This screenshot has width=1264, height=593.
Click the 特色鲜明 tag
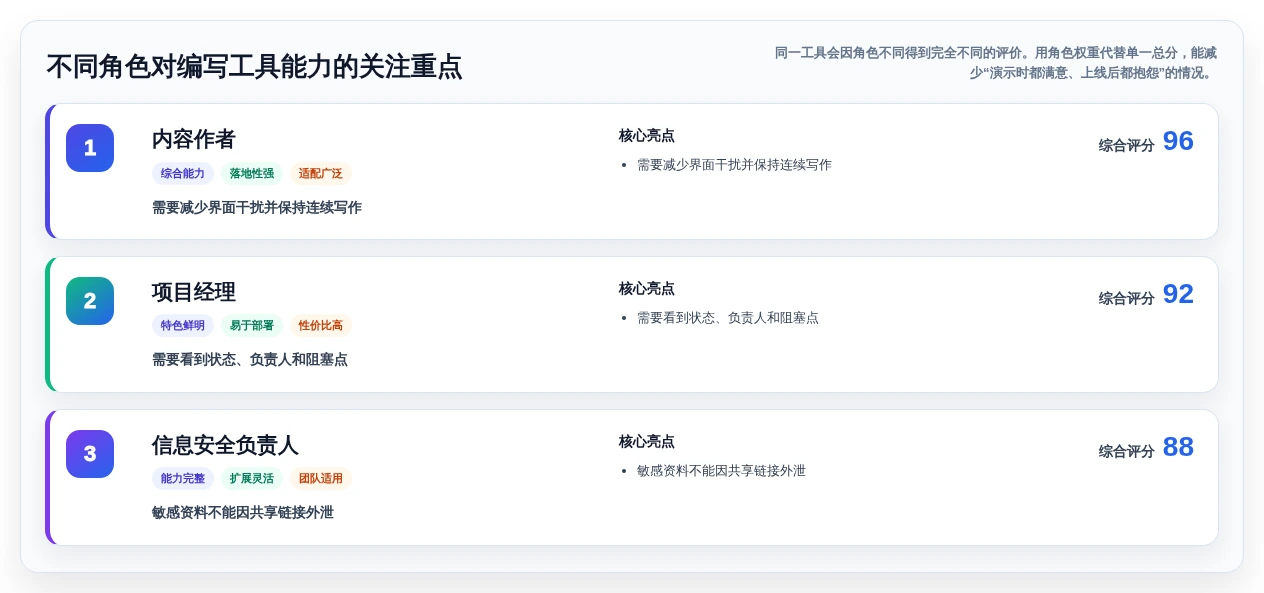[183, 325]
